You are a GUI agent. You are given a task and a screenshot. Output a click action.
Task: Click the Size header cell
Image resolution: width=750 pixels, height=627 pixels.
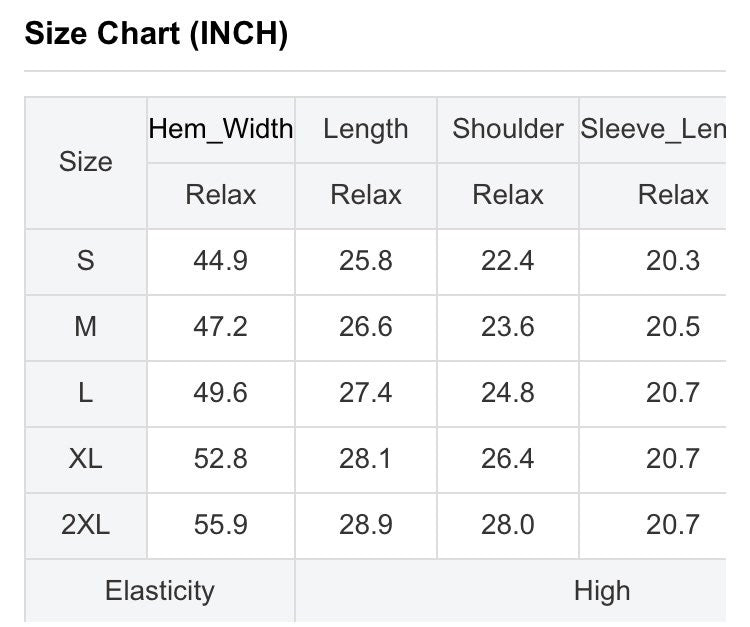[x=86, y=162]
